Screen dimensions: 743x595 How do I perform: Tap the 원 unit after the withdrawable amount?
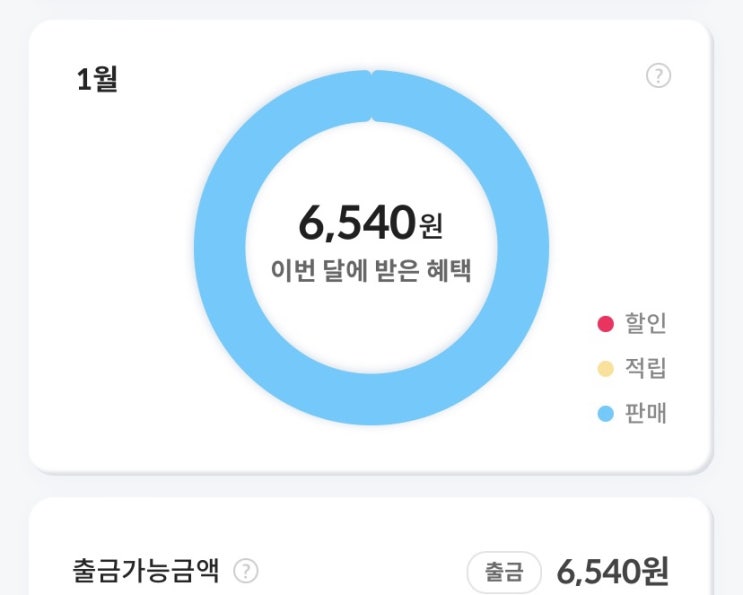click(x=655, y=571)
